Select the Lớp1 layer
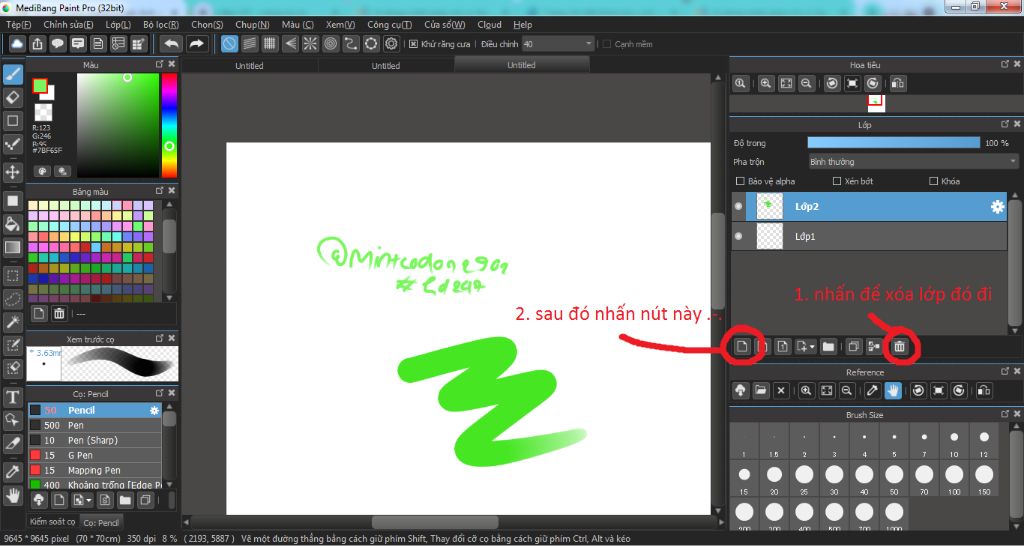1024x547 pixels. 869,236
